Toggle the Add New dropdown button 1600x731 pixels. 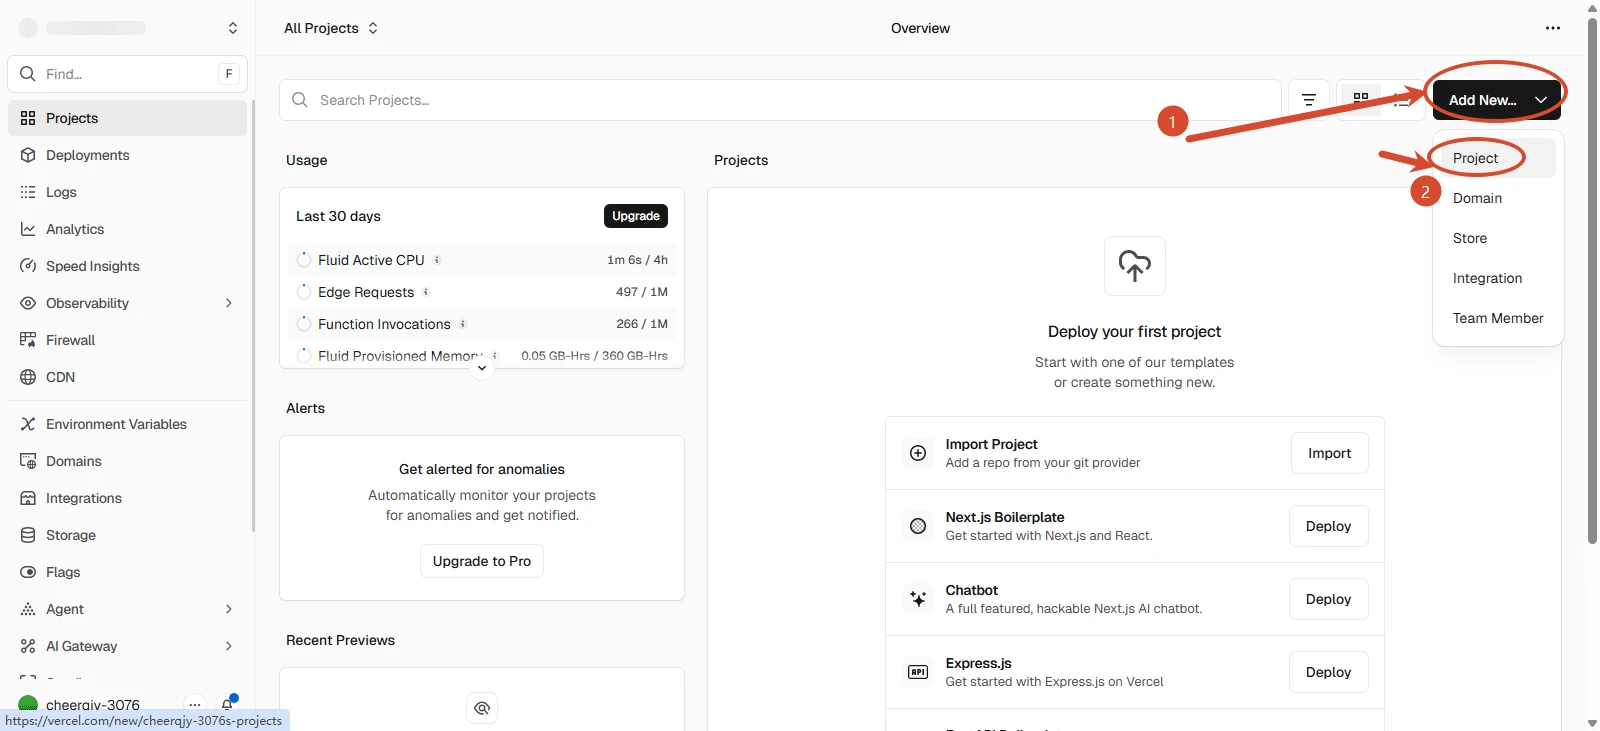click(x=1497, y=100)
